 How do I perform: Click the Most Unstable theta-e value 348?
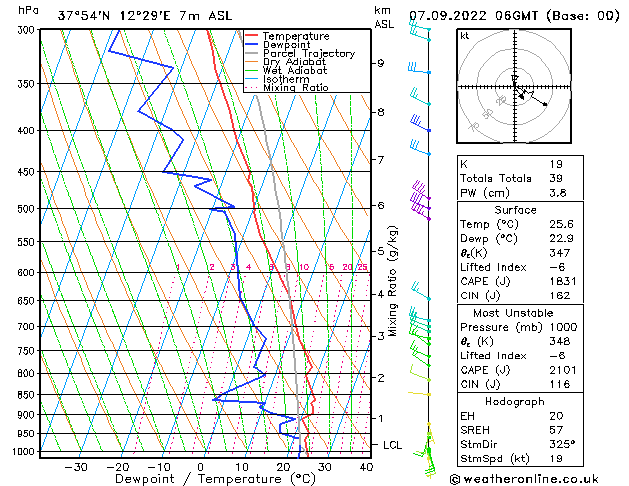coord(560,342)
